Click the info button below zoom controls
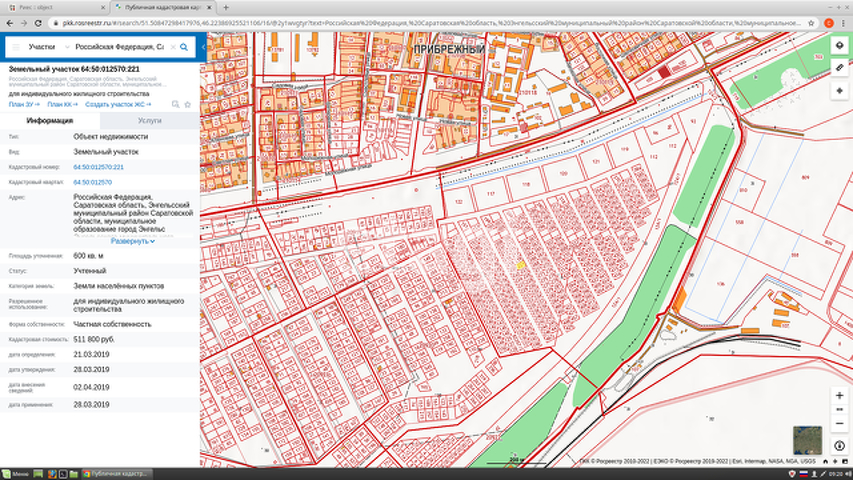This screenshot has width=853, height=480. tap(839, 445)
